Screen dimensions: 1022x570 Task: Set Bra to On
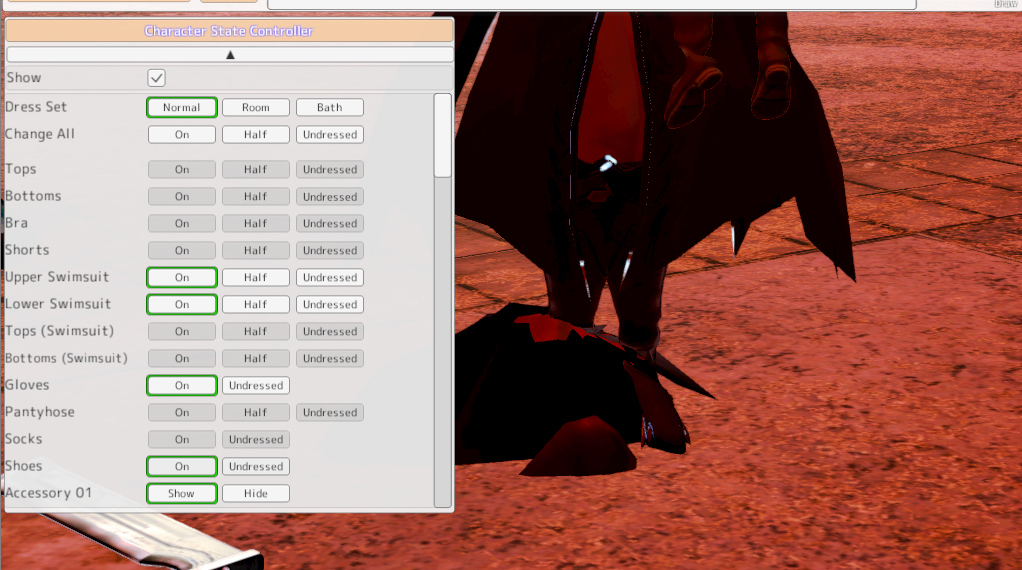[x=182, y=223]
